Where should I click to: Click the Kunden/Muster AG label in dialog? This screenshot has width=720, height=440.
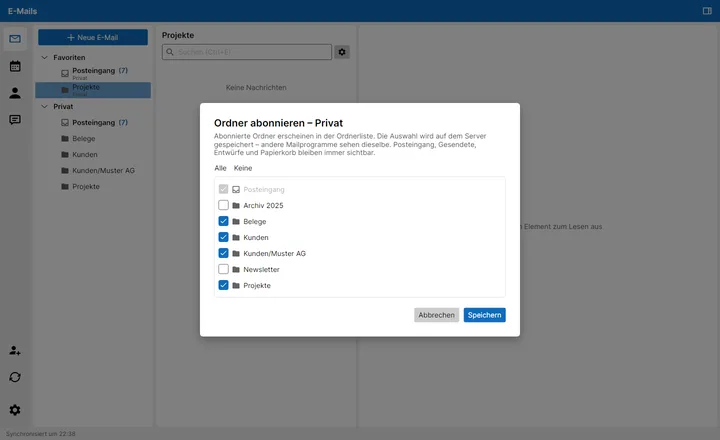274,254
